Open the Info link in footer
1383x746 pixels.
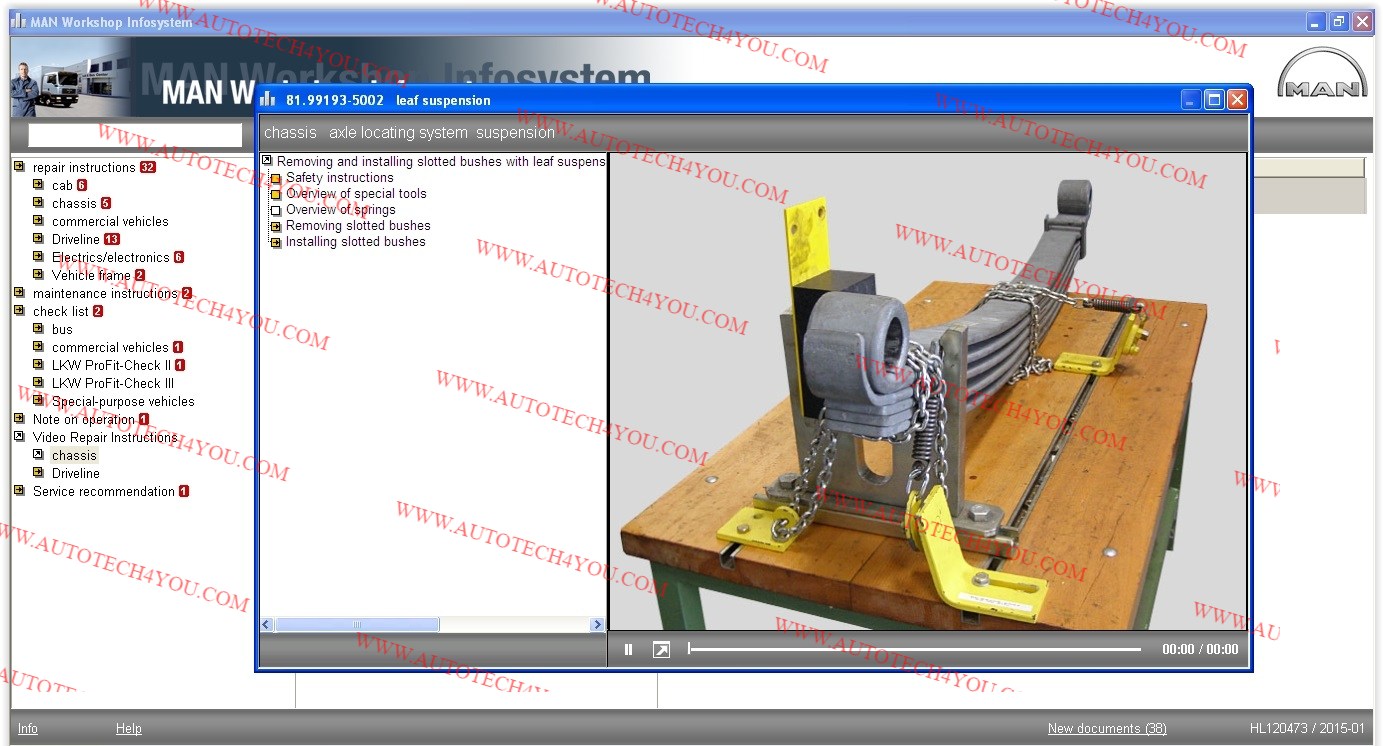[x=28, y=729]
